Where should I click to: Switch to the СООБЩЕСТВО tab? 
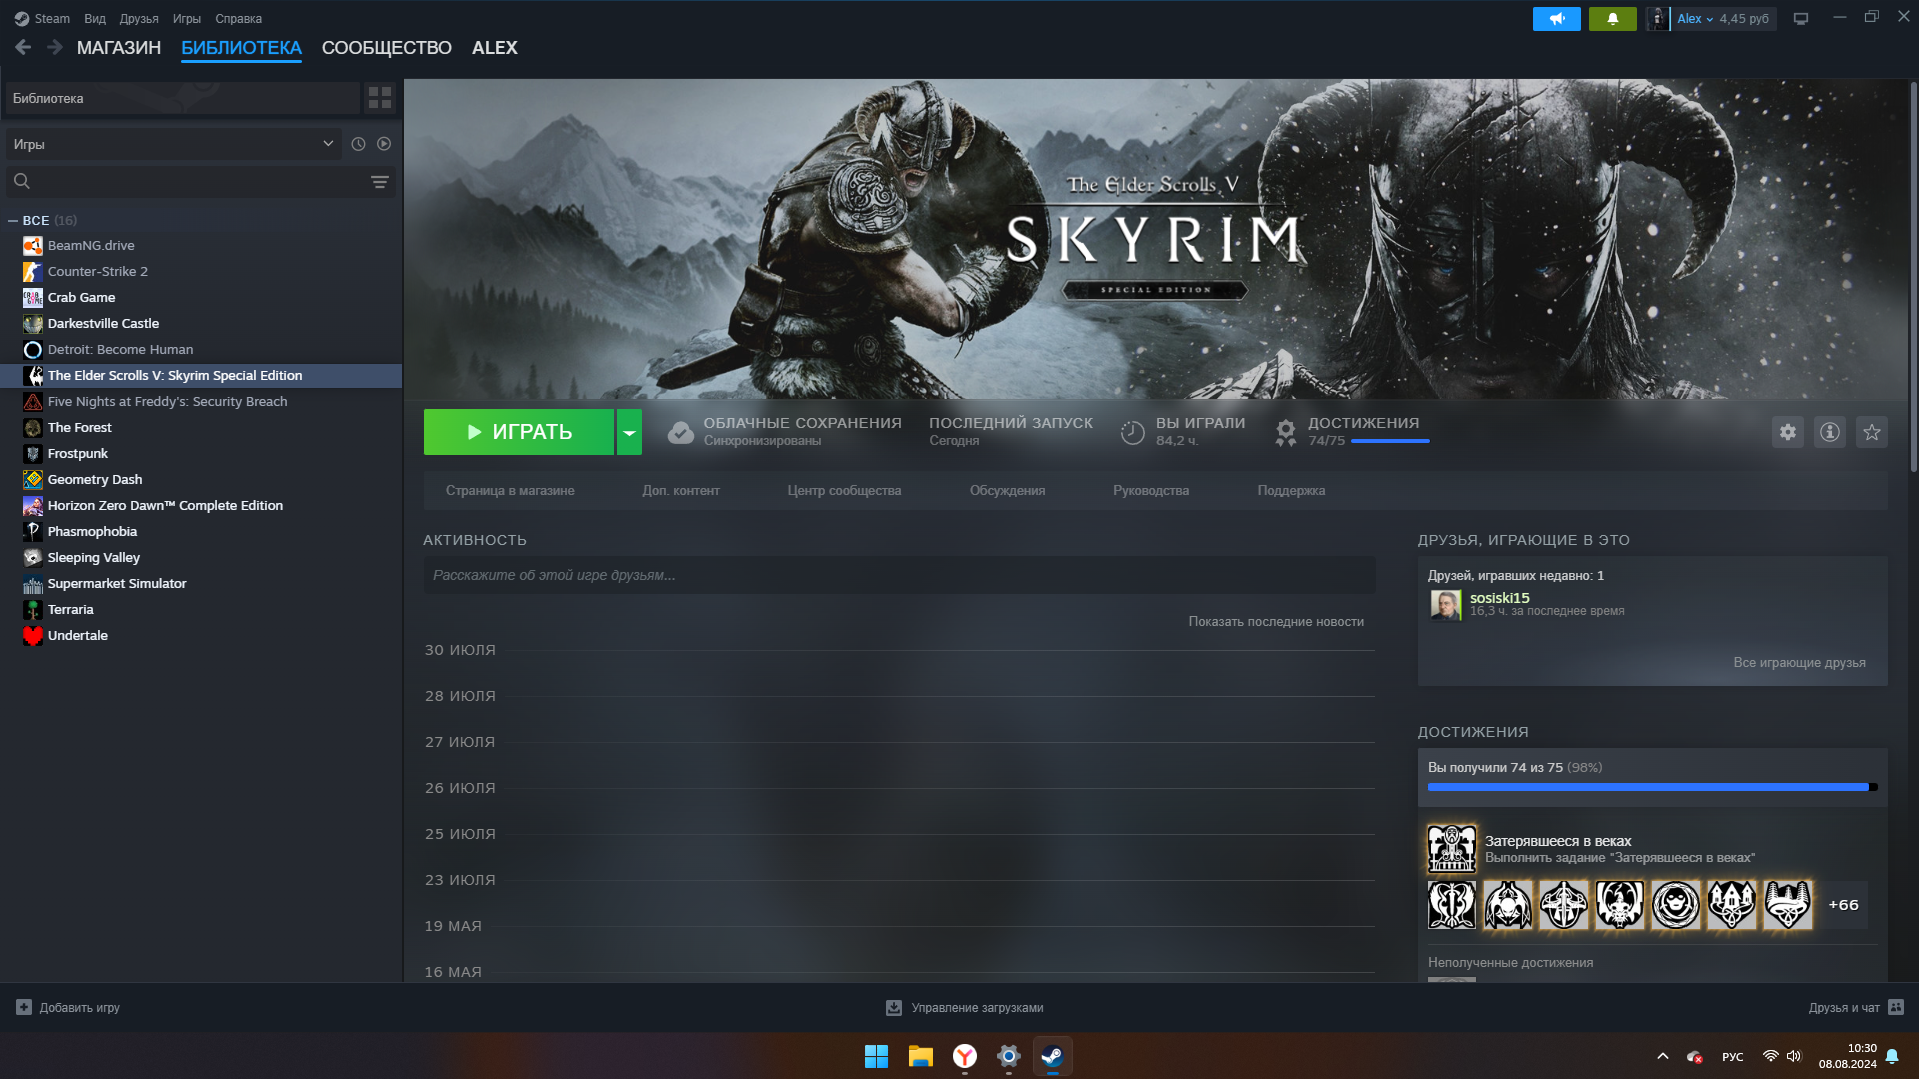pyautogui.click(x=387, y=48)
